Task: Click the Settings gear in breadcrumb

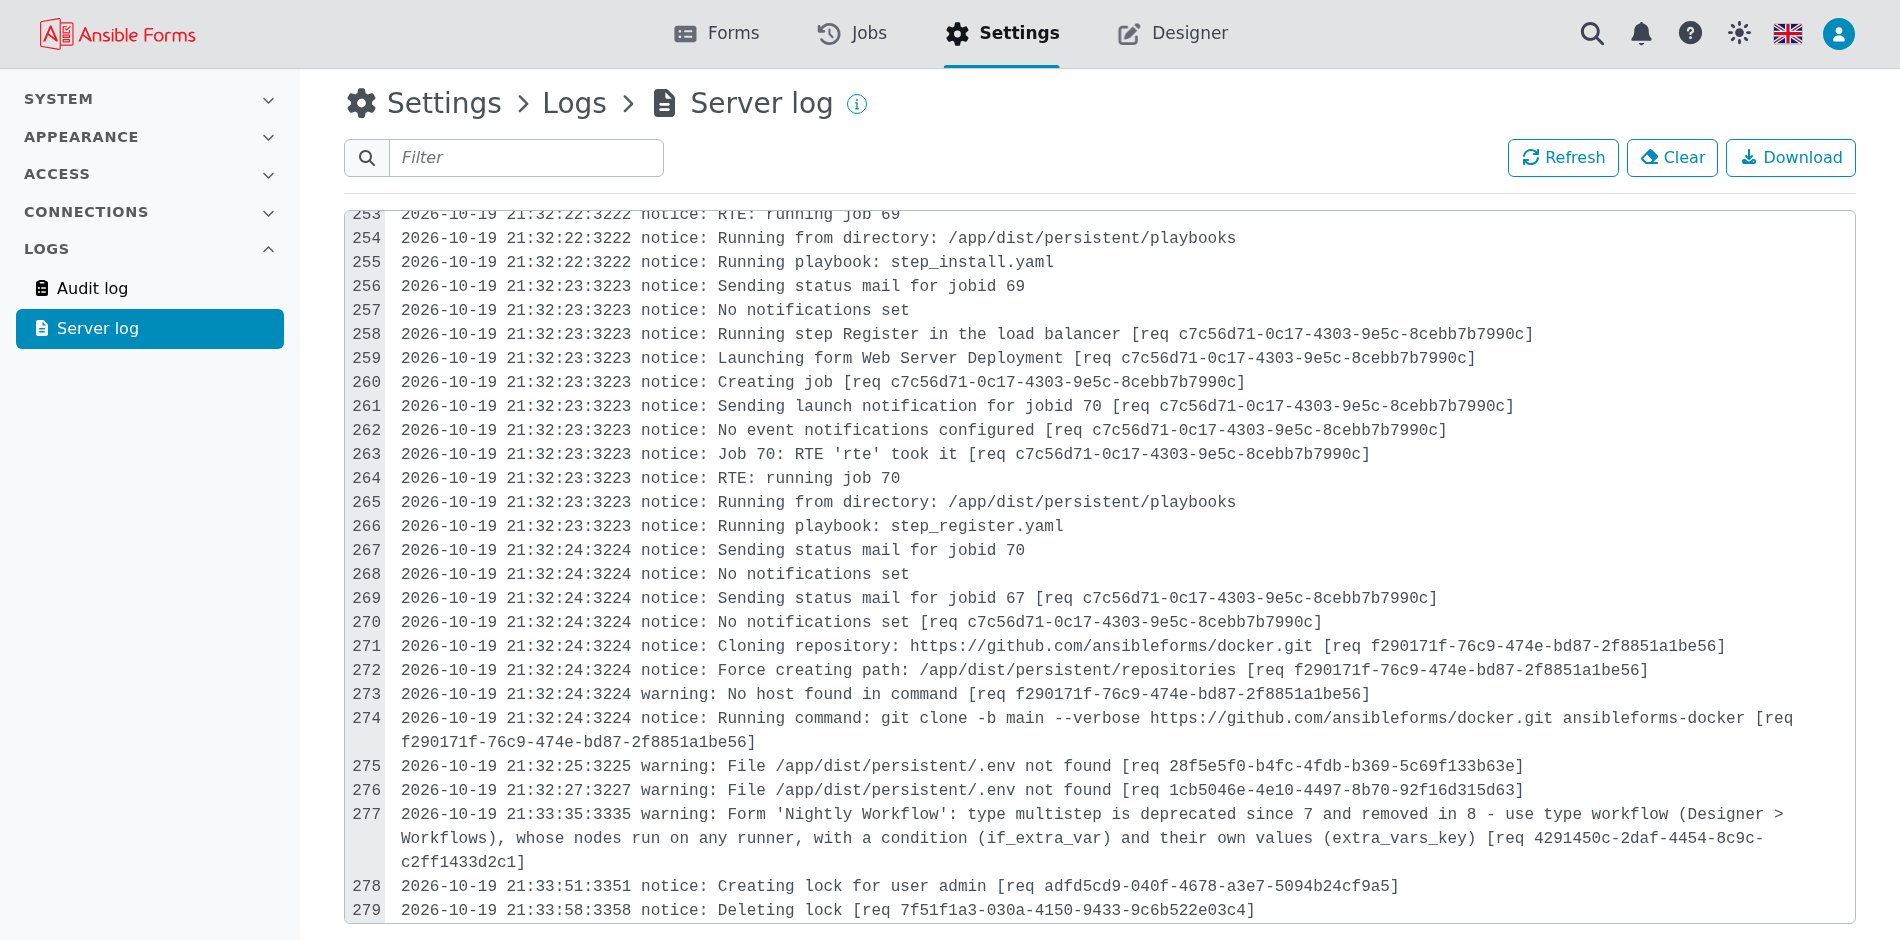Action: tap(361, 103)
